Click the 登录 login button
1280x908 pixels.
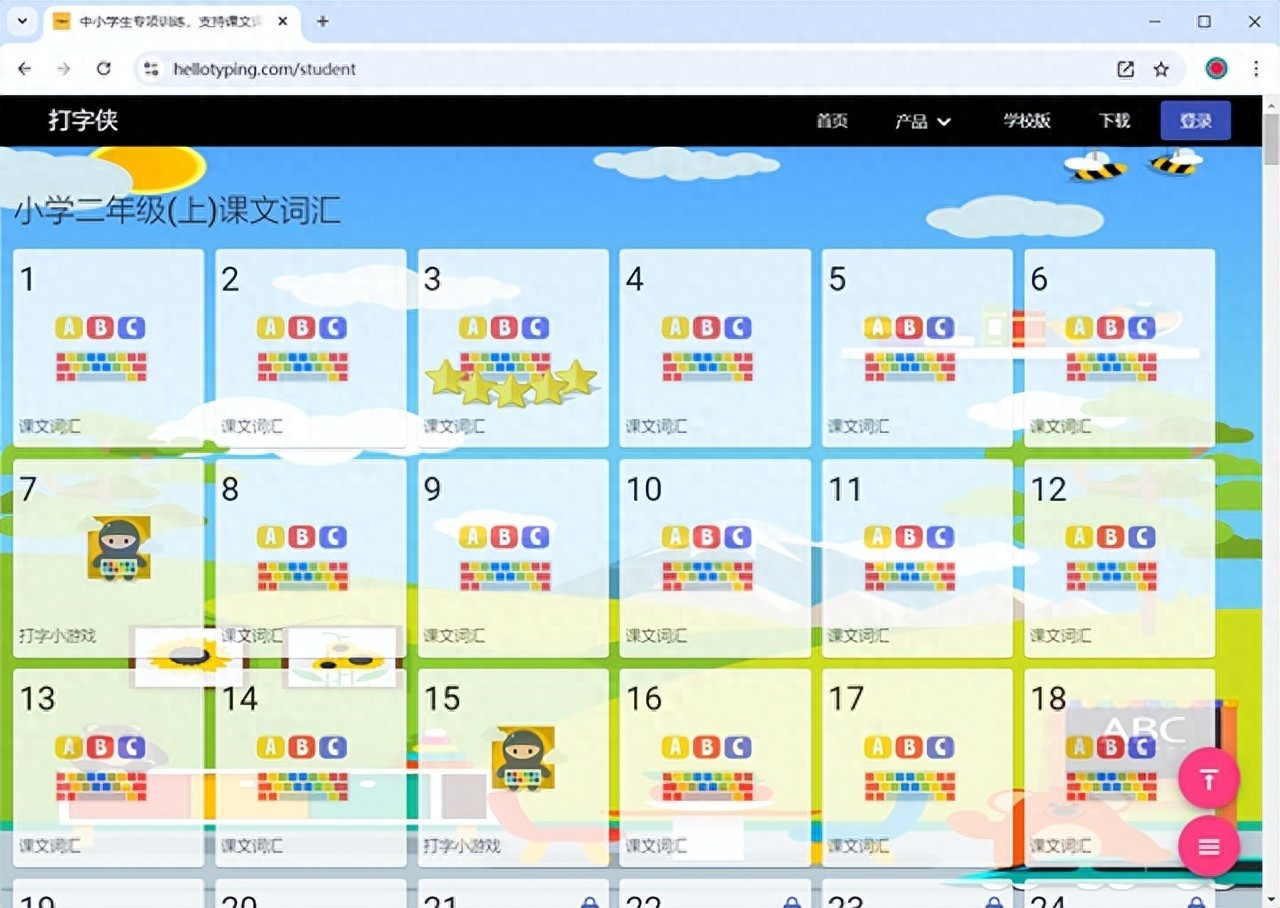pos(1195,121)
